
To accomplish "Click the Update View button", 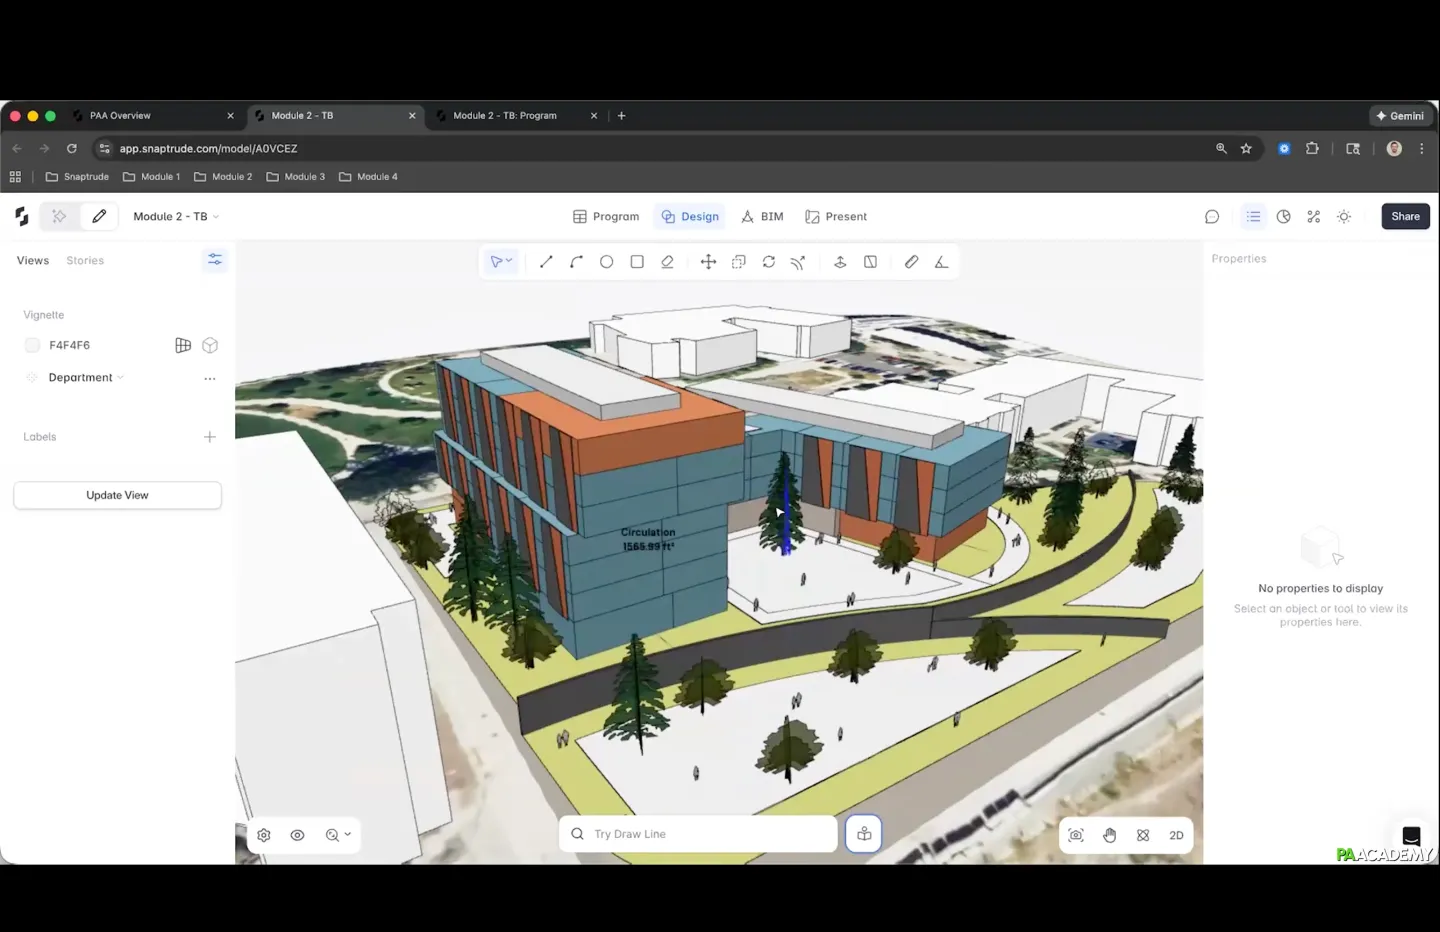I will 117,495.
